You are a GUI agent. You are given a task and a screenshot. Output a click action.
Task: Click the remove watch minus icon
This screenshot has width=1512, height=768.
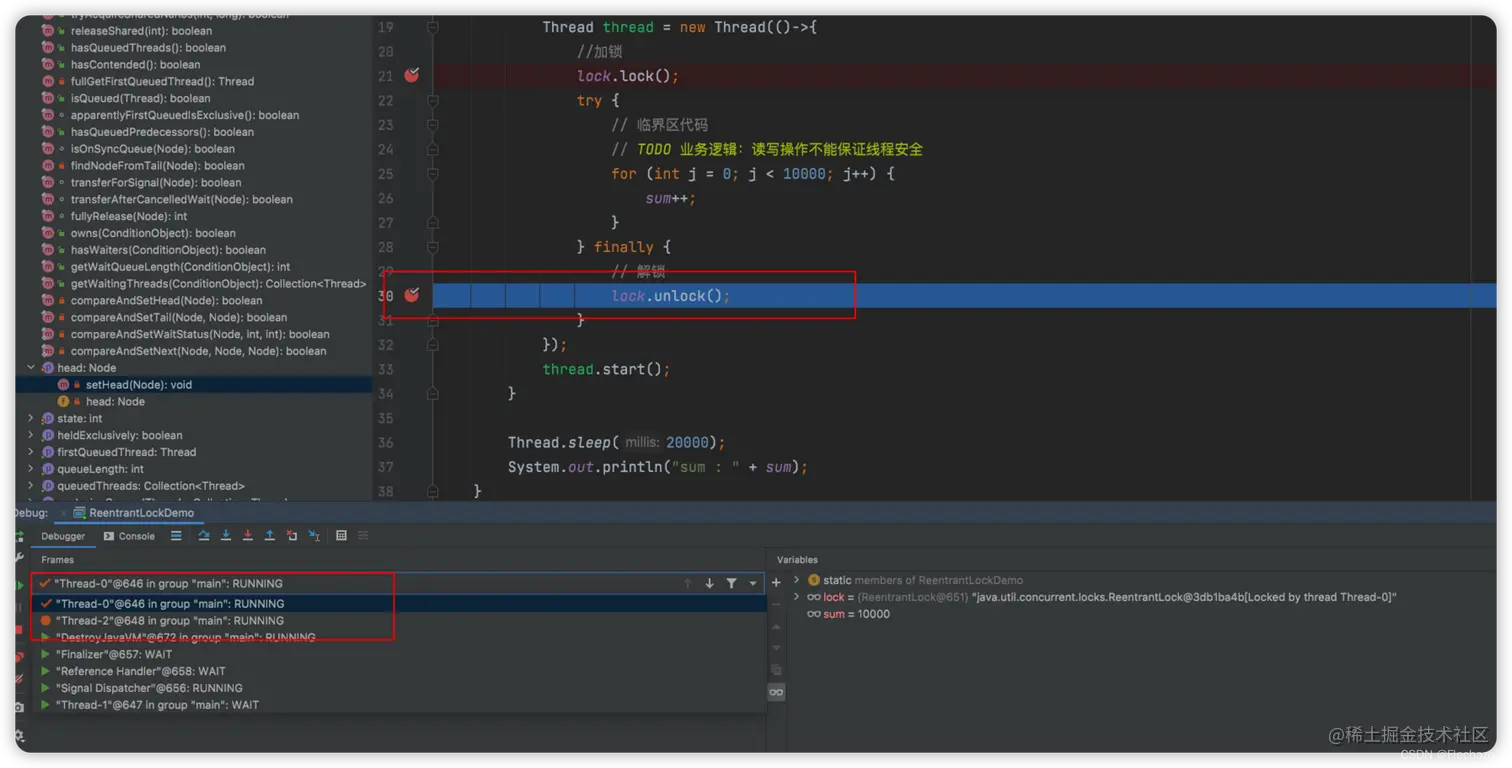[x=776, y=604]
